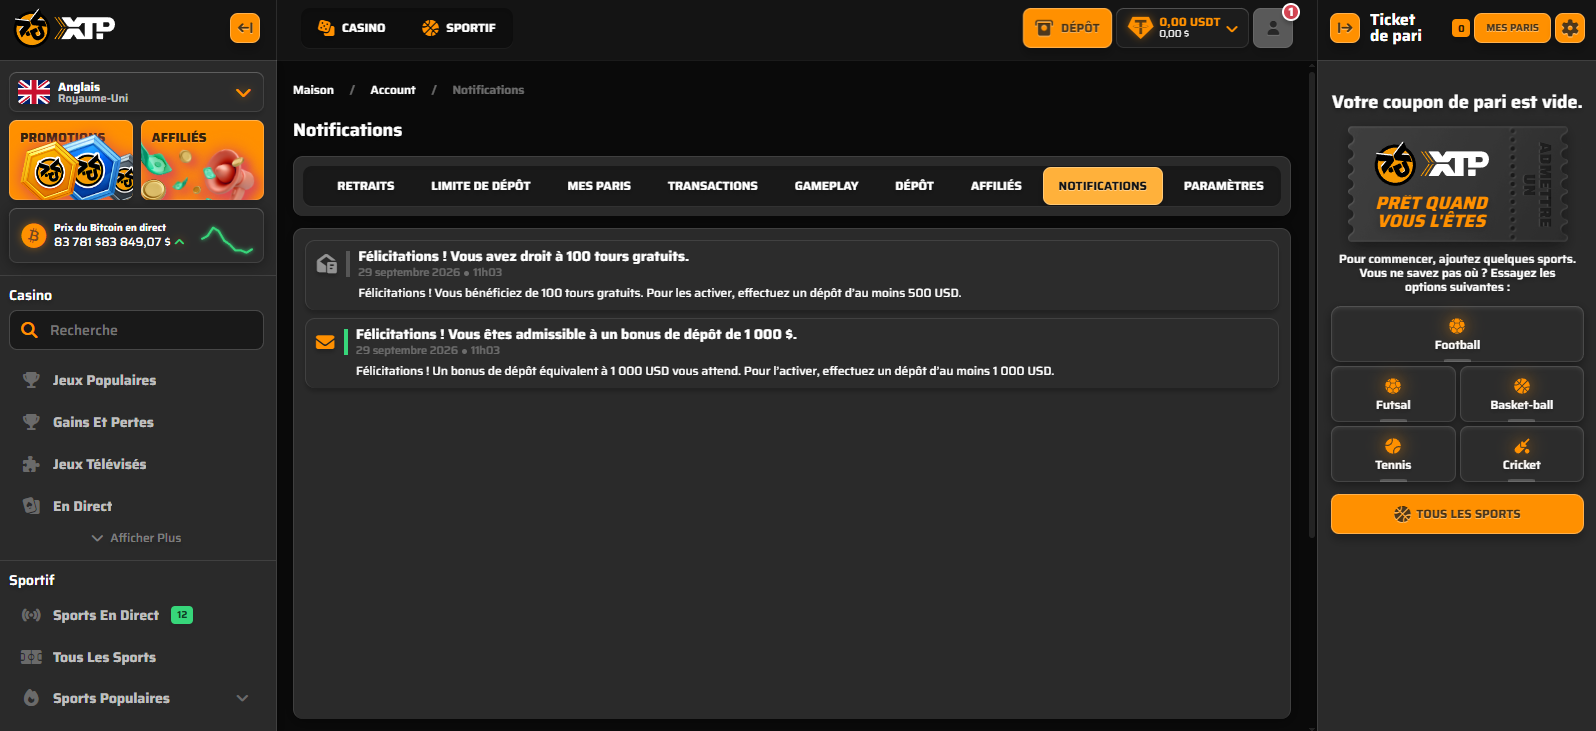Image resolution: width=1596 pixels, height=731 pixels.
Task: Click the Bitcoin live price widget
Action: 136,235
